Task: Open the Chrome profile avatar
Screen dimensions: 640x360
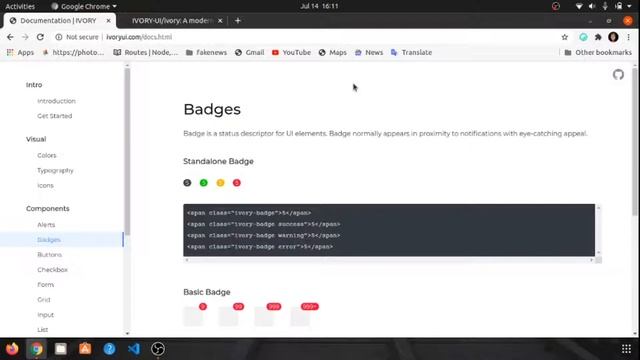Action: 613,37
